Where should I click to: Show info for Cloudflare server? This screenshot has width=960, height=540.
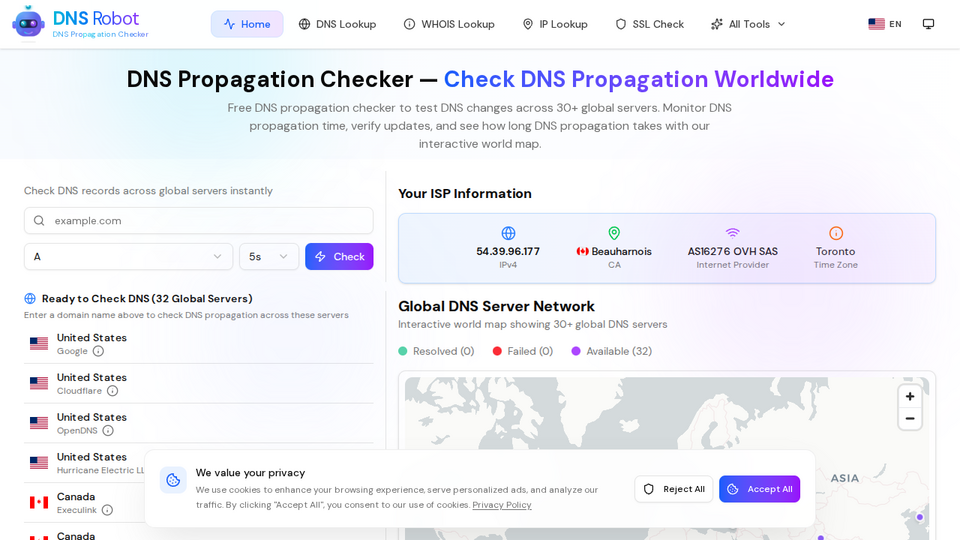[x=113, y=391]
